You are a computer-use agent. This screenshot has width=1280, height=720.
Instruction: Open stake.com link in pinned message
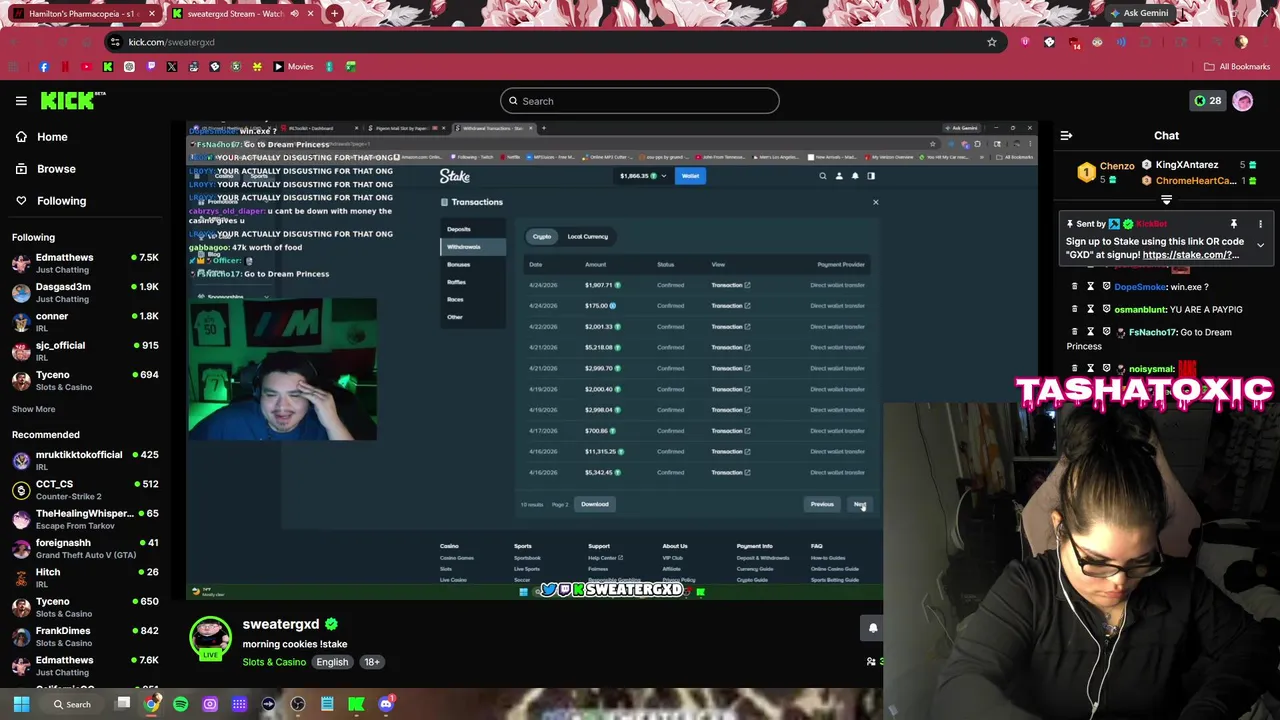point(1190,255)
